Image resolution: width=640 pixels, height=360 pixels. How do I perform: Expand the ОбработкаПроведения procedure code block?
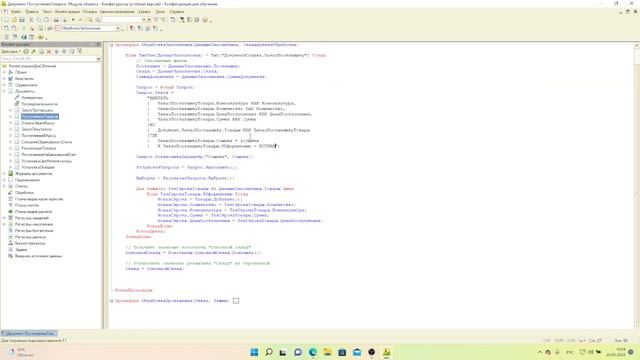111,301
